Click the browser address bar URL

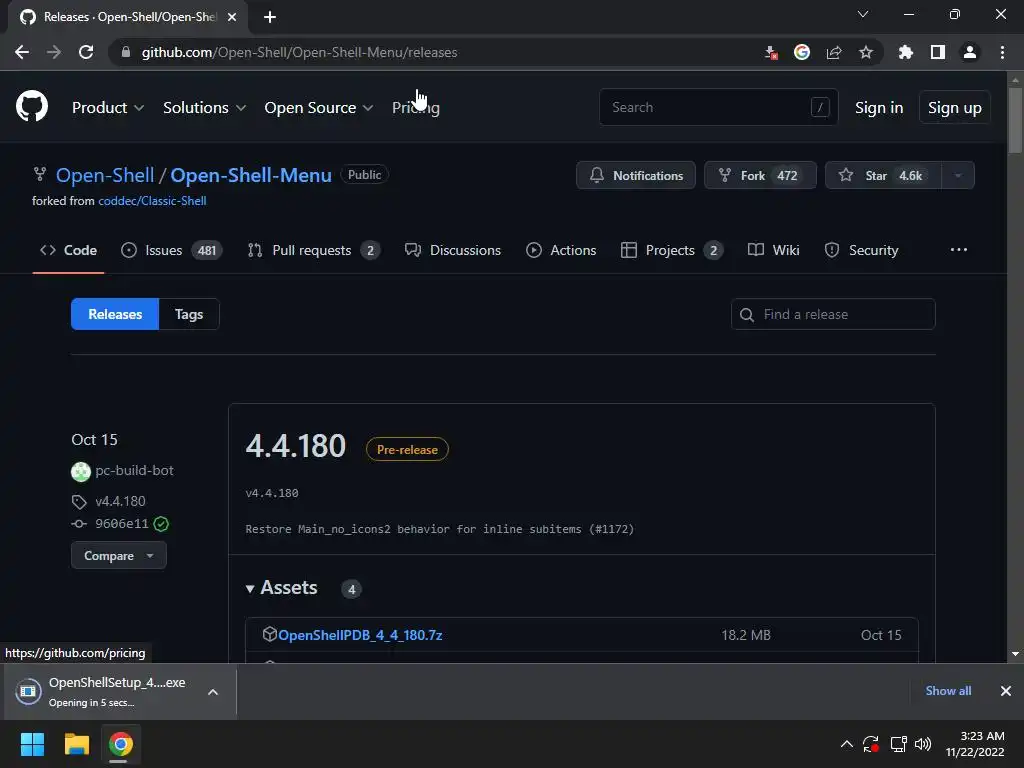pos(299,52)
